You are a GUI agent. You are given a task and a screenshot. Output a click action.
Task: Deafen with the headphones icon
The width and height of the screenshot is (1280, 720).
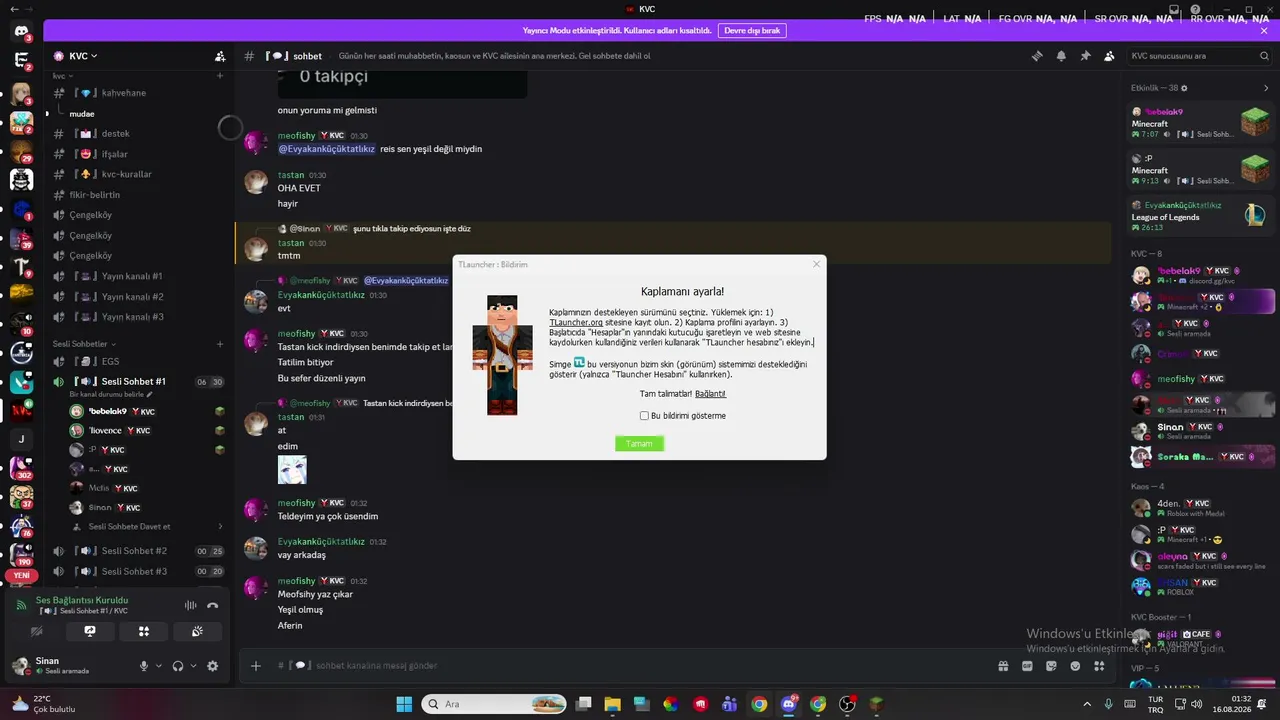(178, 666)
